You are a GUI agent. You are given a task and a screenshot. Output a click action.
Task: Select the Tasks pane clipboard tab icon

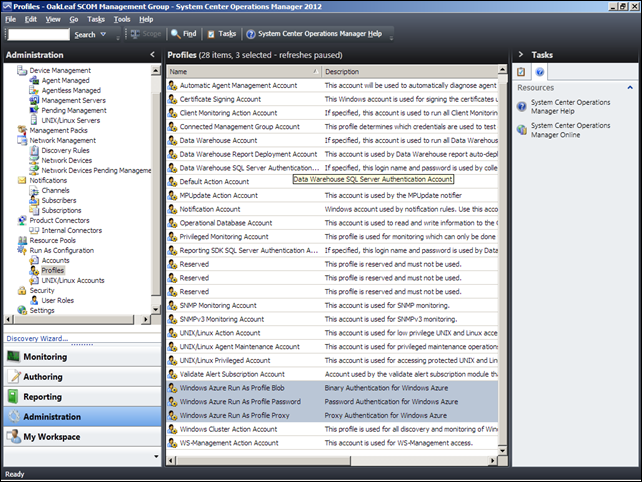coord(521,72)
